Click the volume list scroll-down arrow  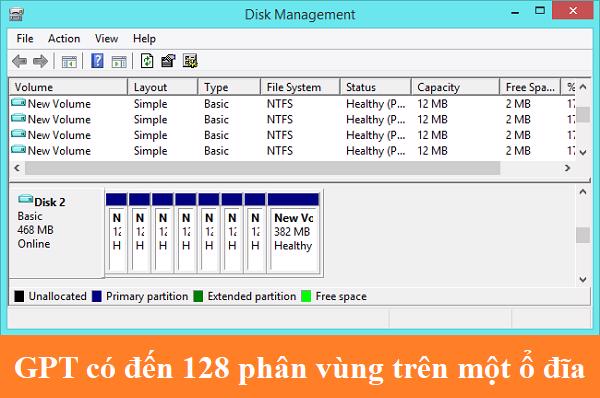583,152
